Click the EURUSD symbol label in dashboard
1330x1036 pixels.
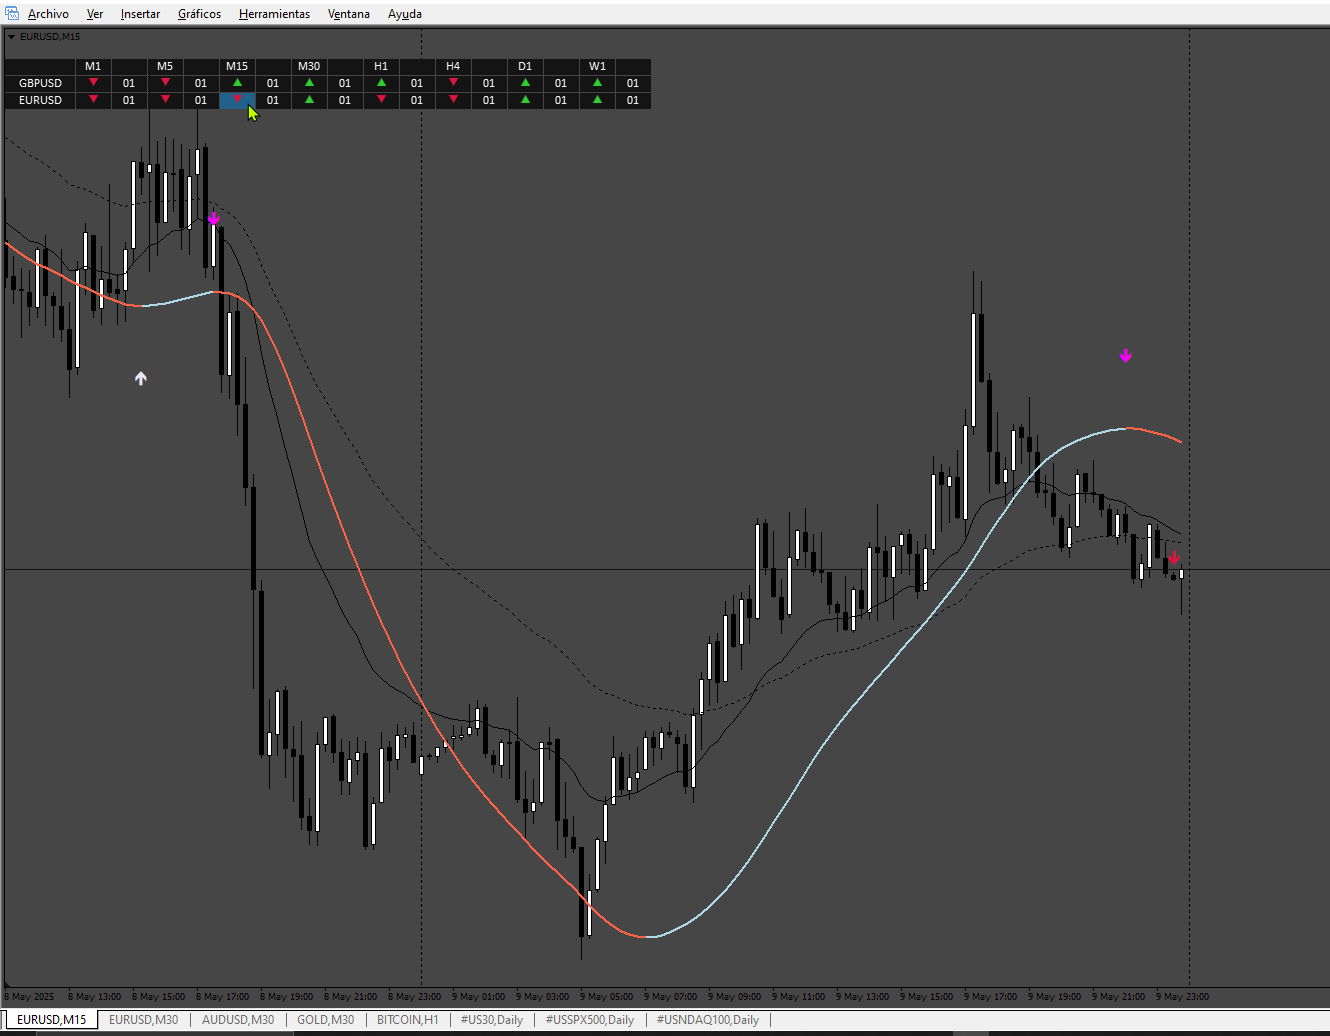[x=40, y=100]
